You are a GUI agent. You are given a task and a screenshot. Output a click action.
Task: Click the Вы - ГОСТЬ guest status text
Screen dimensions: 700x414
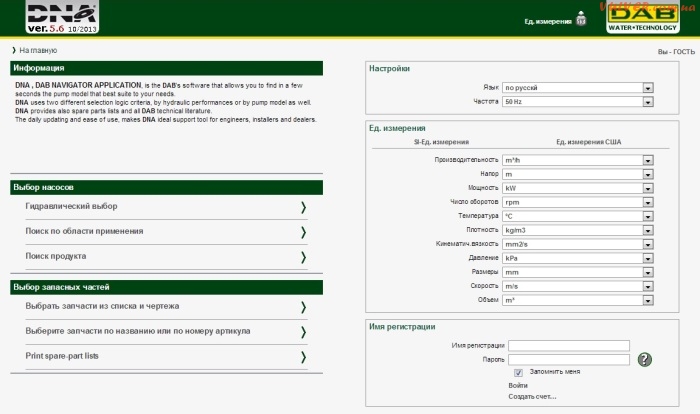coord(676,52)
